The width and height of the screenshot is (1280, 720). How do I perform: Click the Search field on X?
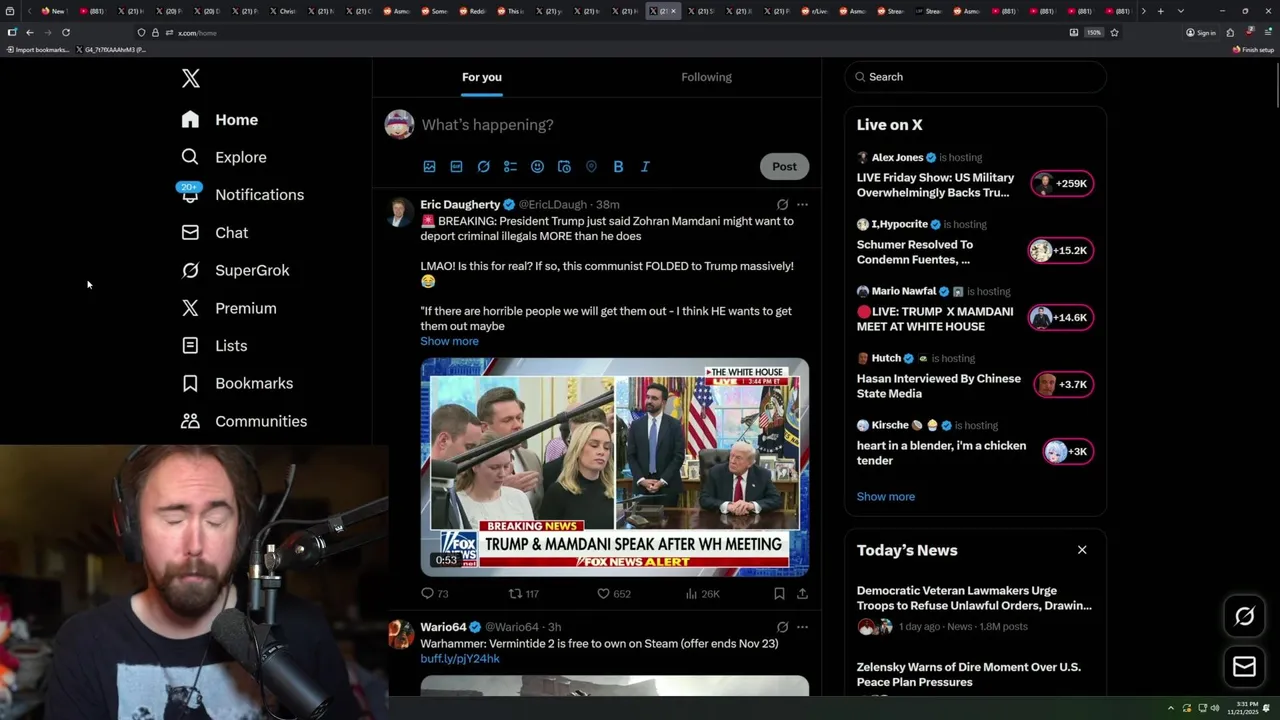[976, 77]
